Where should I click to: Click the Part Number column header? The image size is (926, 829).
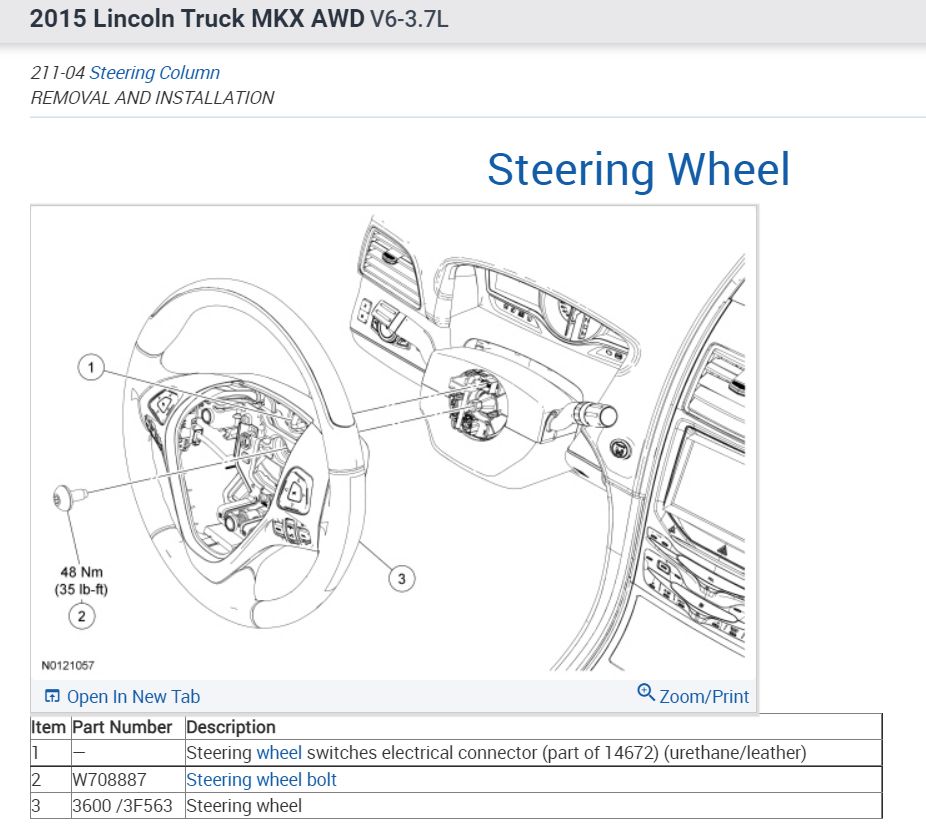tap(122, 727)
